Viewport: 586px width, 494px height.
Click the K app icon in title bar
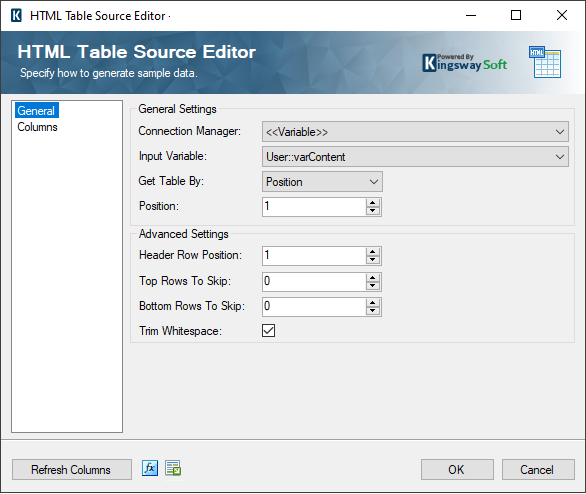pos(16,16)
